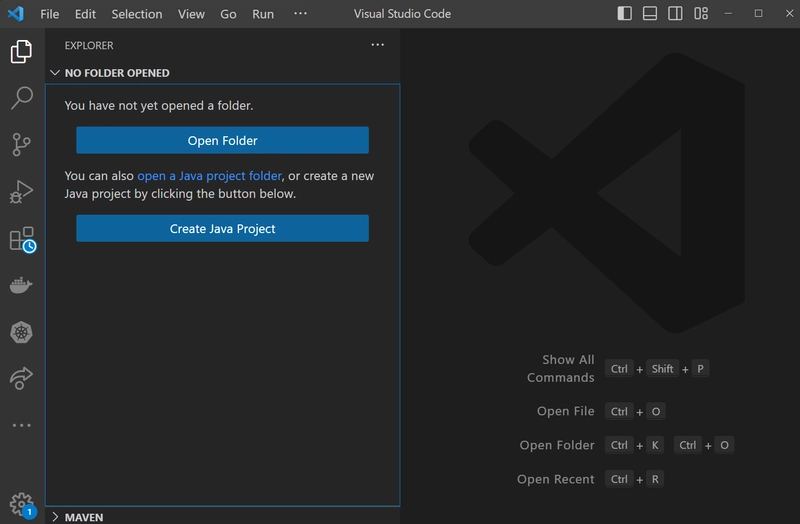Close the Visual Studio Code window
Viewport: 800px width, 524px height.
click(789, 13)
